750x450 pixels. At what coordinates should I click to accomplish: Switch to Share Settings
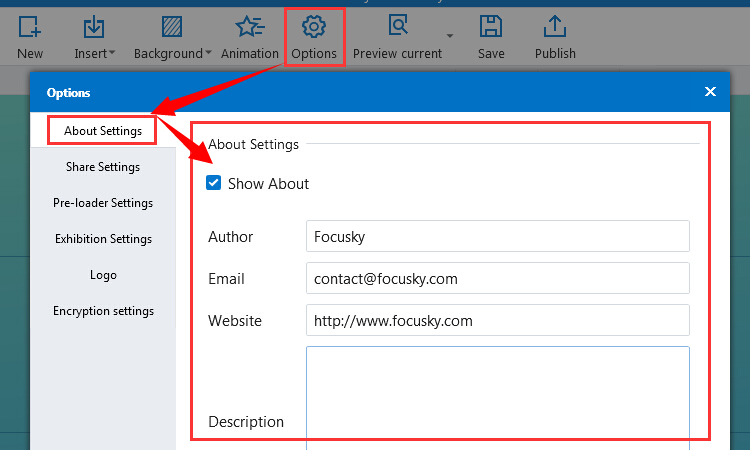(x=103, y=167)
